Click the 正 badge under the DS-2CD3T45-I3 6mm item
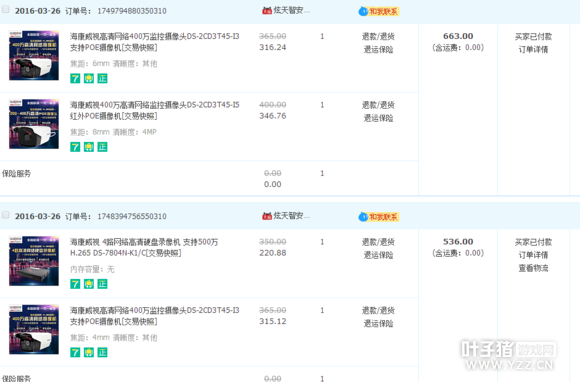The width and height of the screenshot is (580, 382). [102, 78]
